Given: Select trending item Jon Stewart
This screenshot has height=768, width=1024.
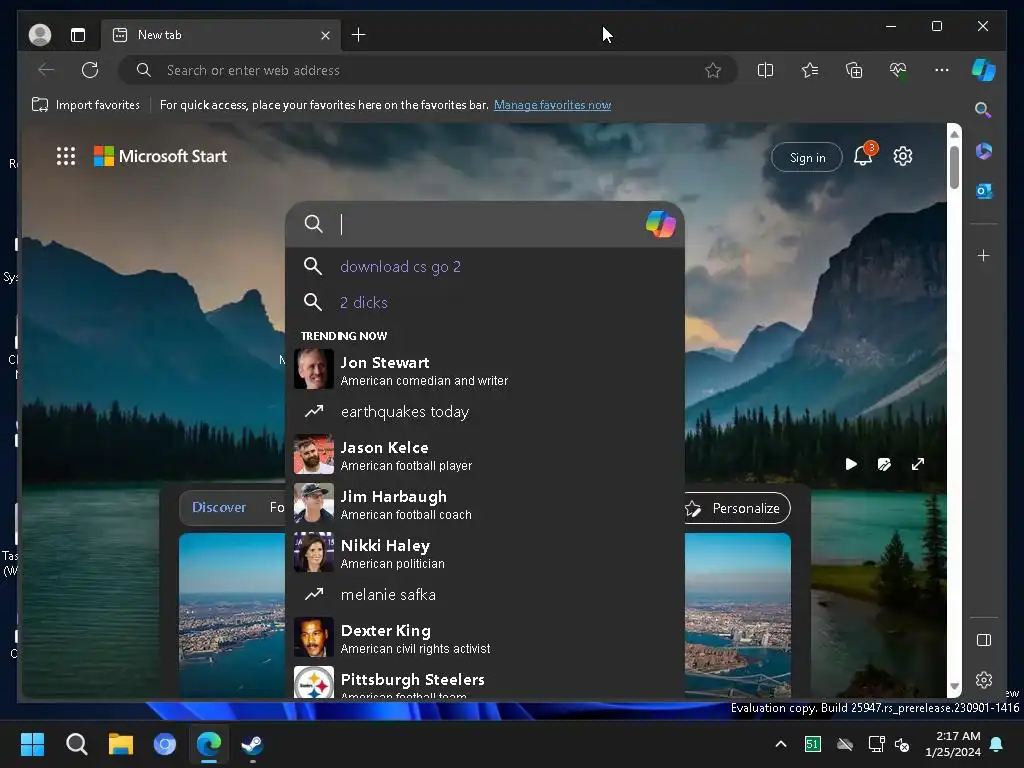Looking at the screenshot, I should [485, 370].
